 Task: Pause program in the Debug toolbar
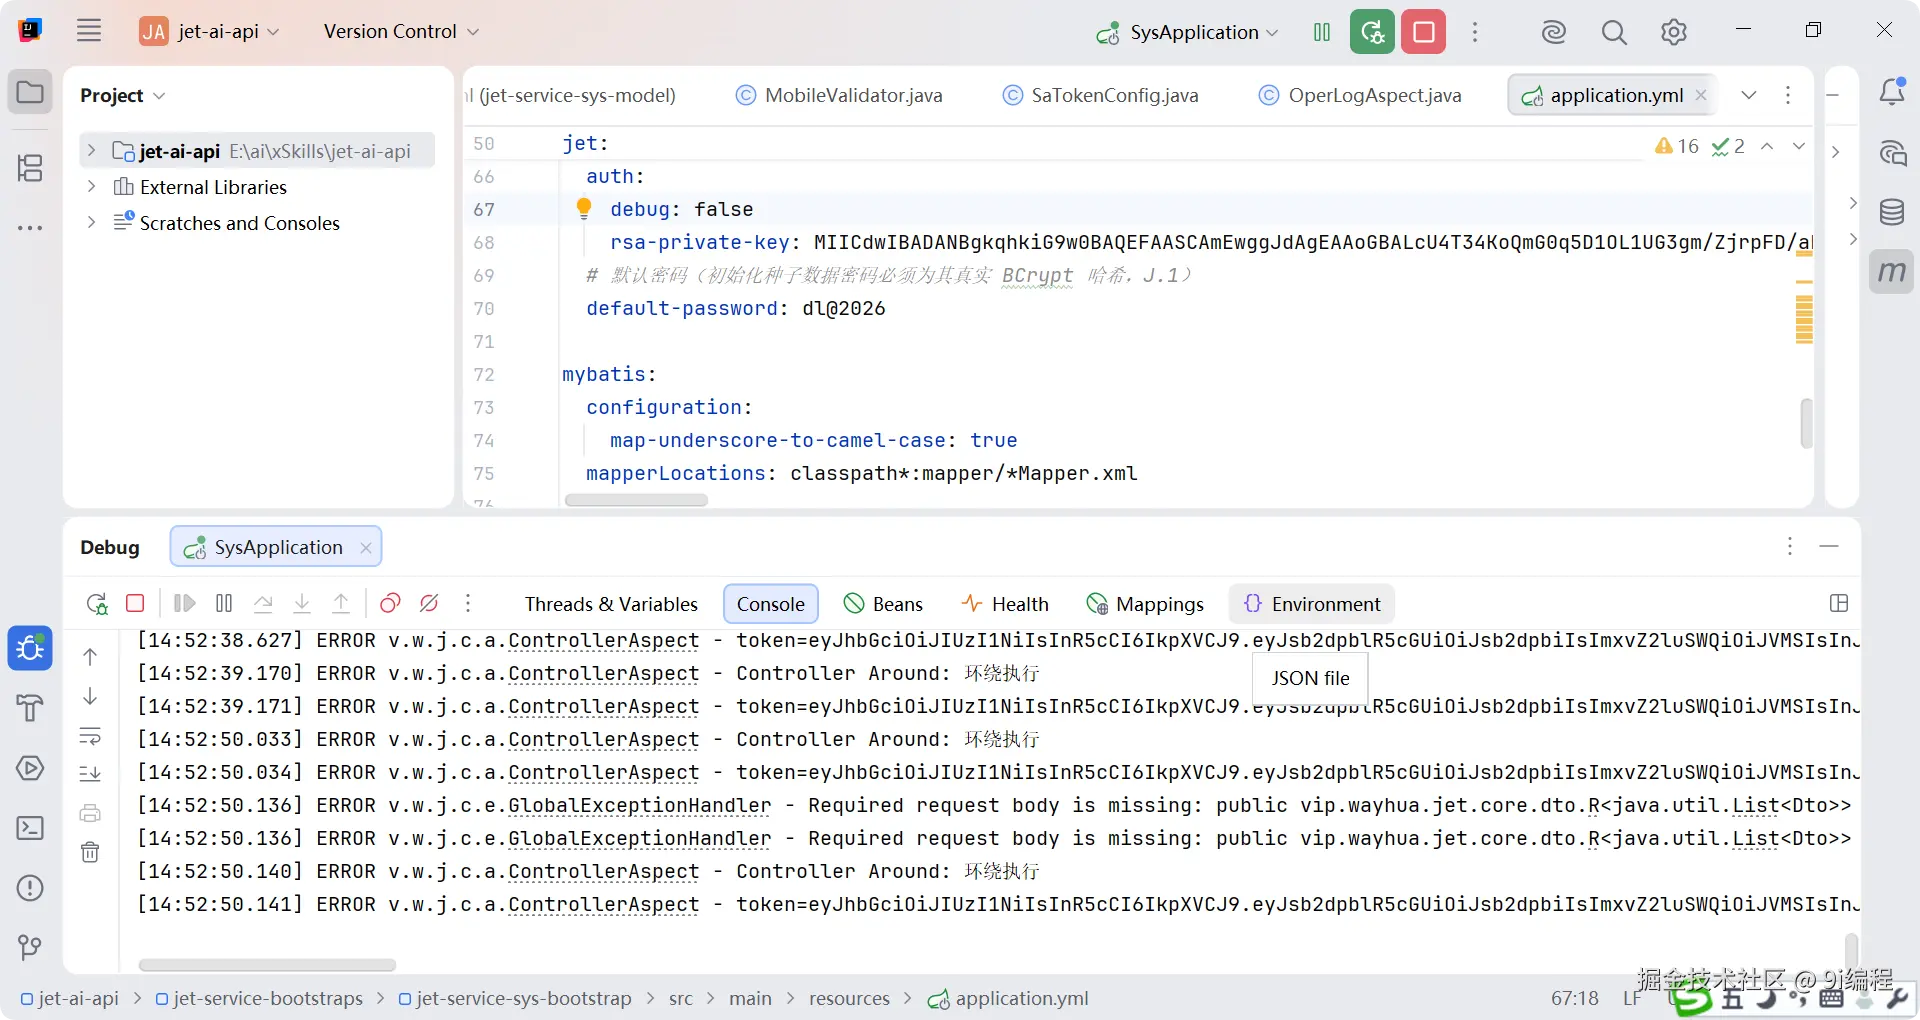(x=224, y=603)
